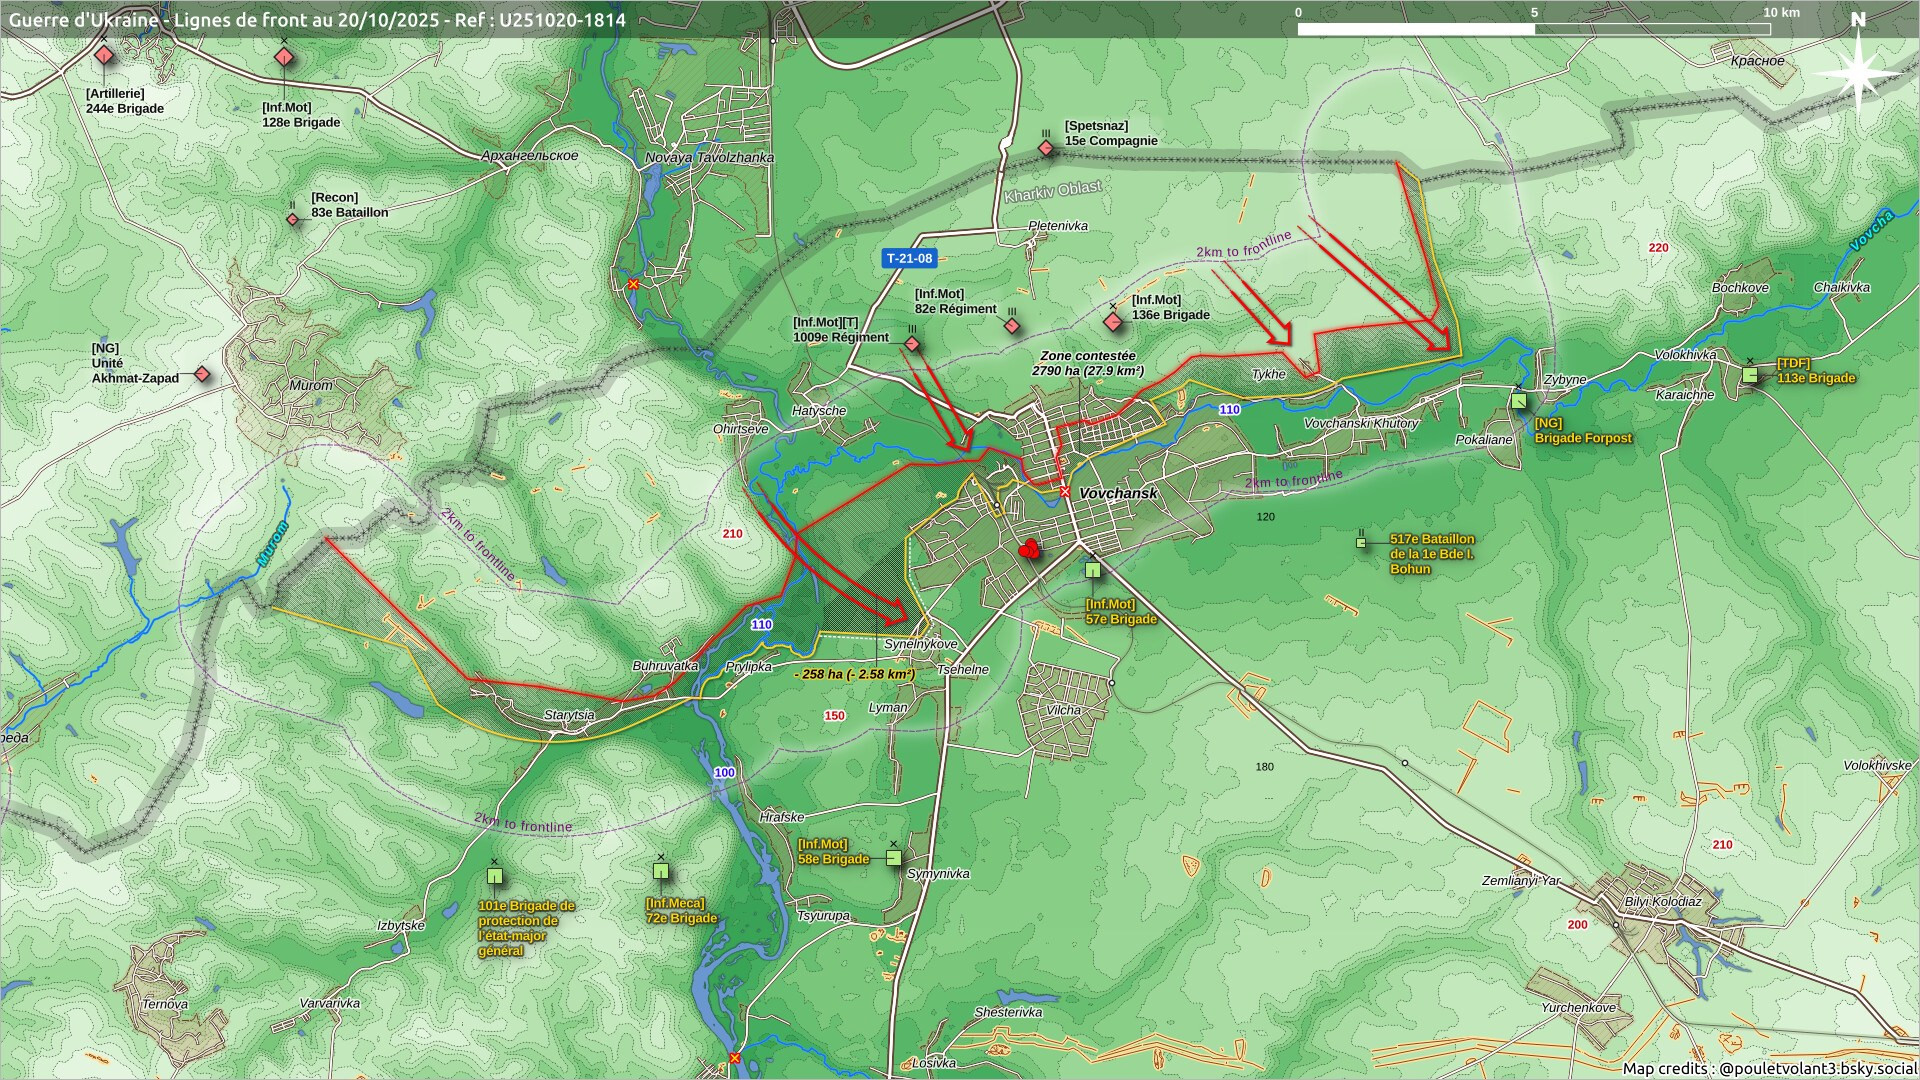Viewport: 1920px width, 1080px height.
Task: Click the Vovchansk city label
Action: point(1118,493)
